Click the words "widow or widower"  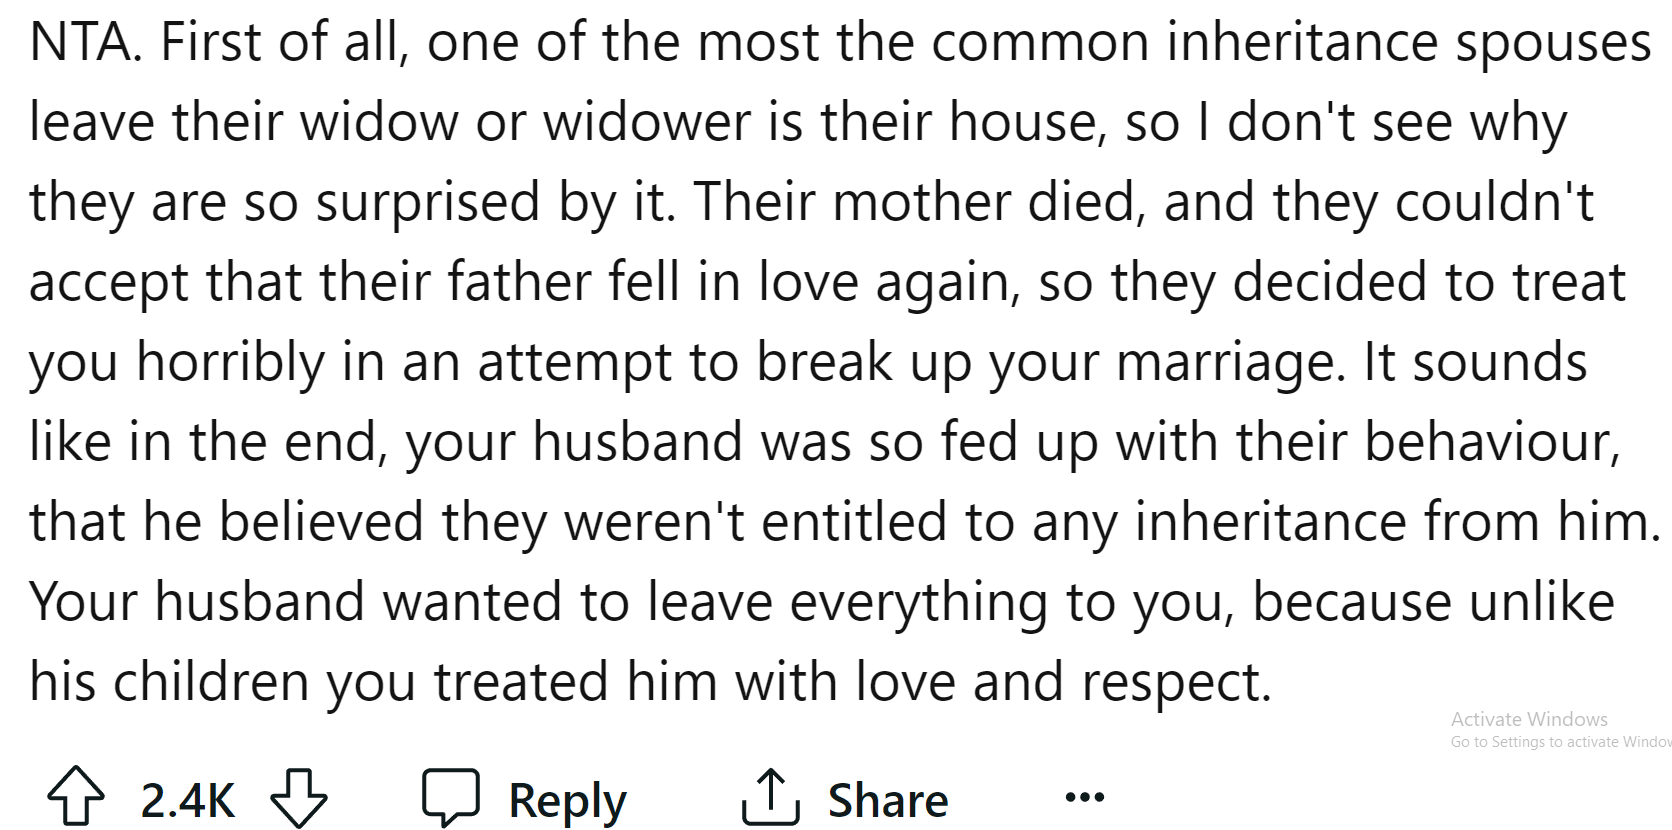click(x=527, y=123)
